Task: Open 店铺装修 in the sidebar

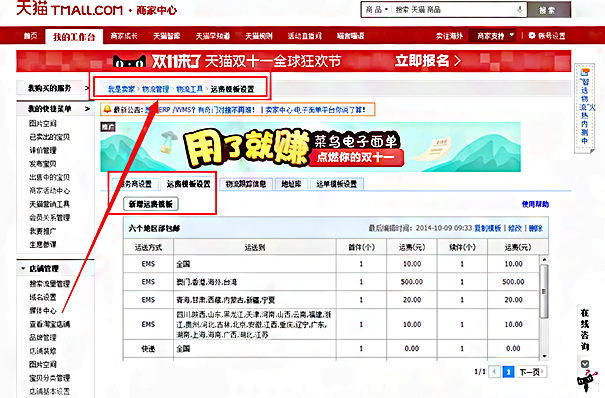Action: click(x=43, y=351)
